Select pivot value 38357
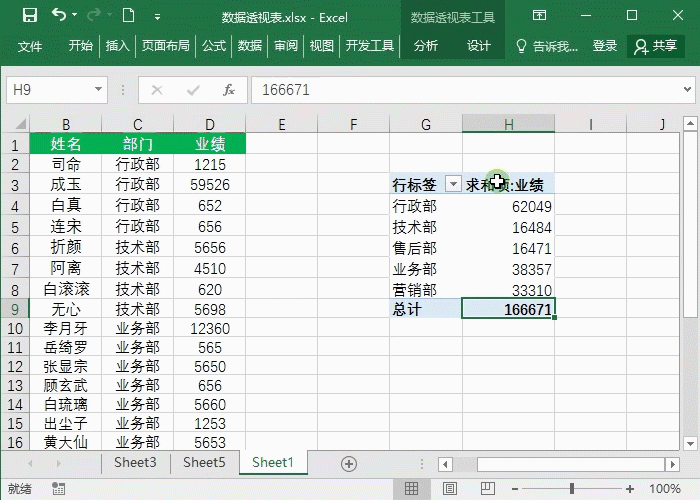 click(508, 269)
